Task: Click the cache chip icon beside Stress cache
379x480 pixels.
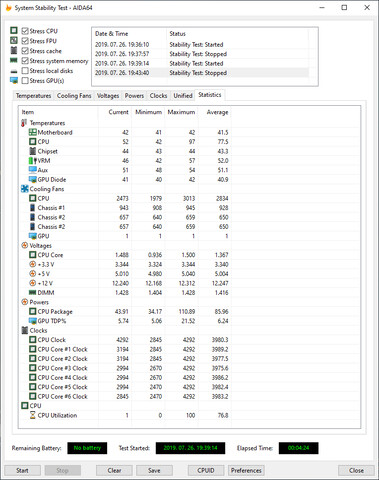Action: point(14,51)
